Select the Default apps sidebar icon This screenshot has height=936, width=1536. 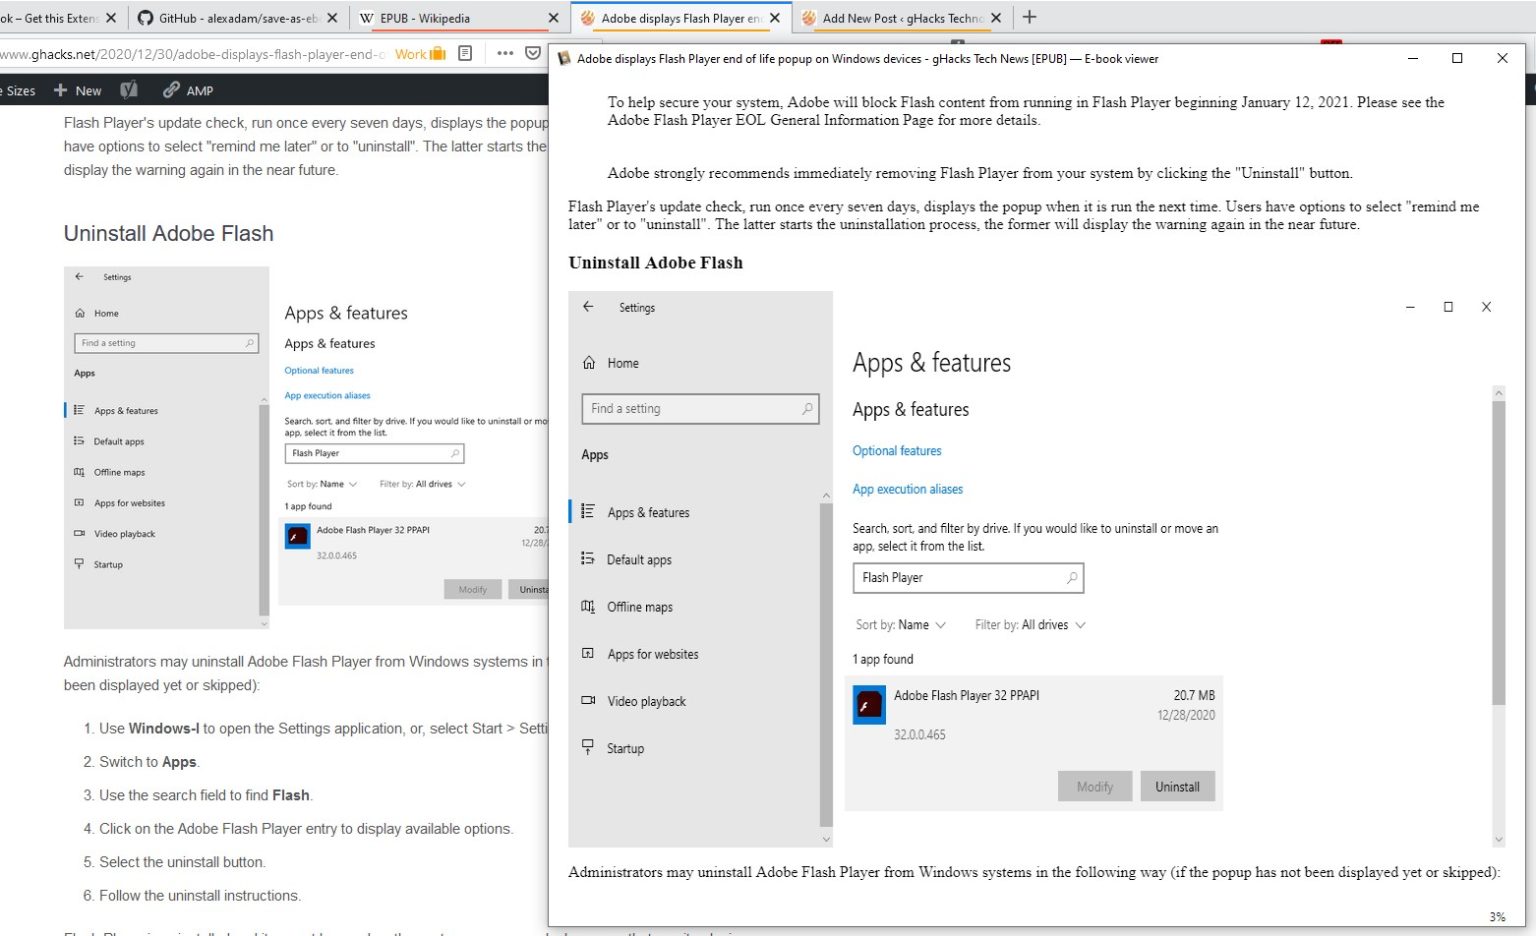click(588, 559)
